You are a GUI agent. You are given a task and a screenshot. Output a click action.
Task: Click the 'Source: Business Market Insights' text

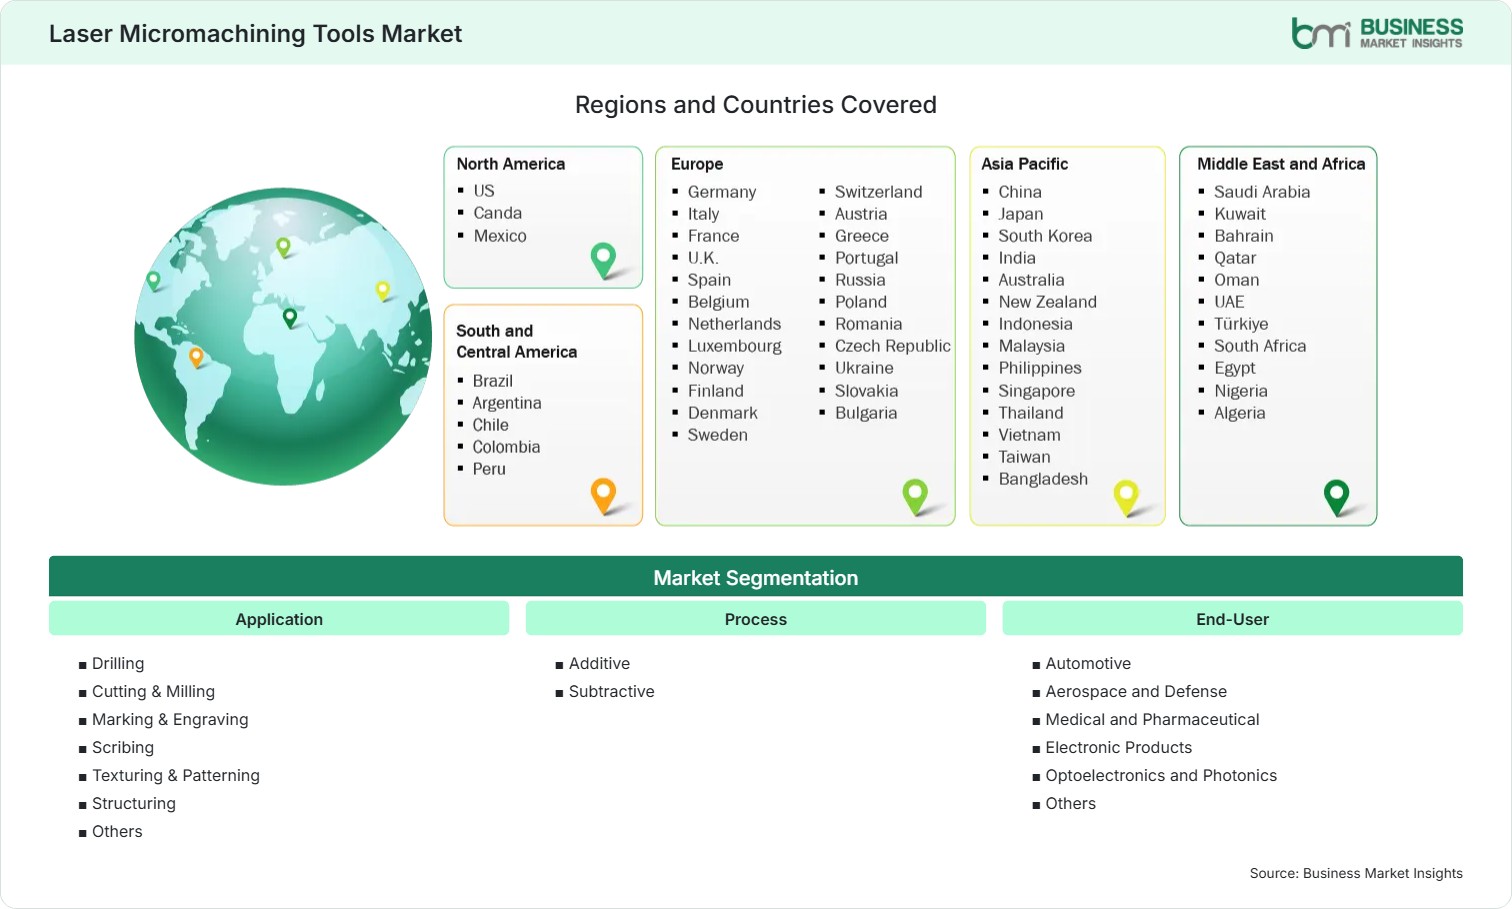tap(1356, 873)
